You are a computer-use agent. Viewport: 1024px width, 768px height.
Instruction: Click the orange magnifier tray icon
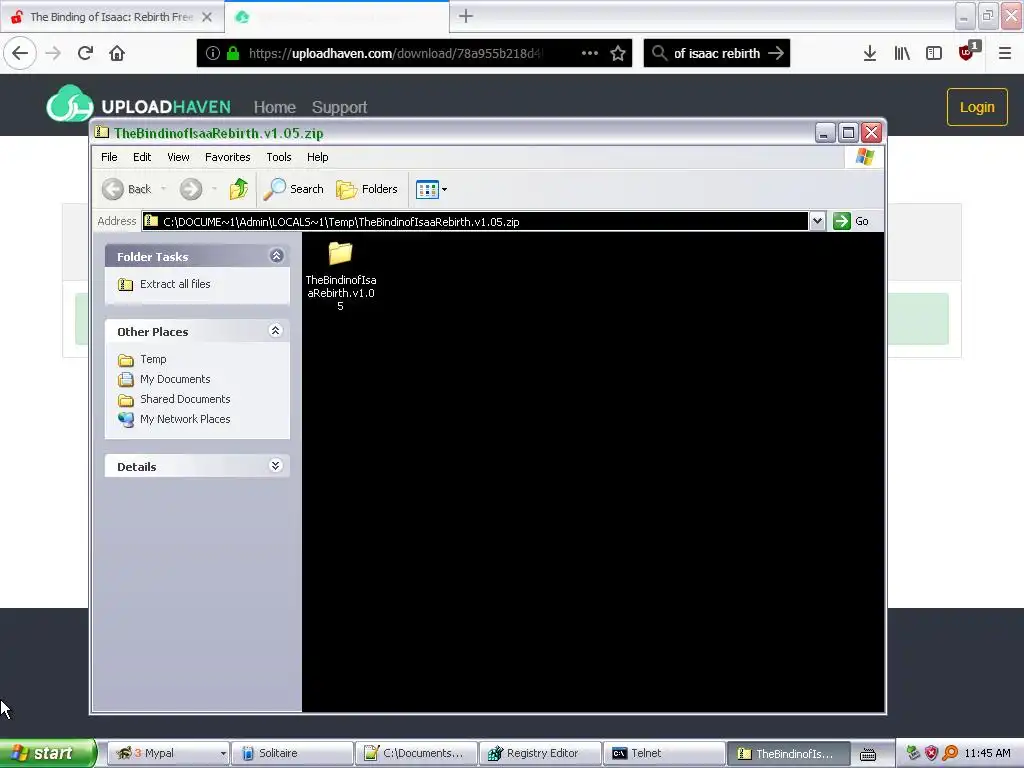pyautogui.click(x=950, y=754)
